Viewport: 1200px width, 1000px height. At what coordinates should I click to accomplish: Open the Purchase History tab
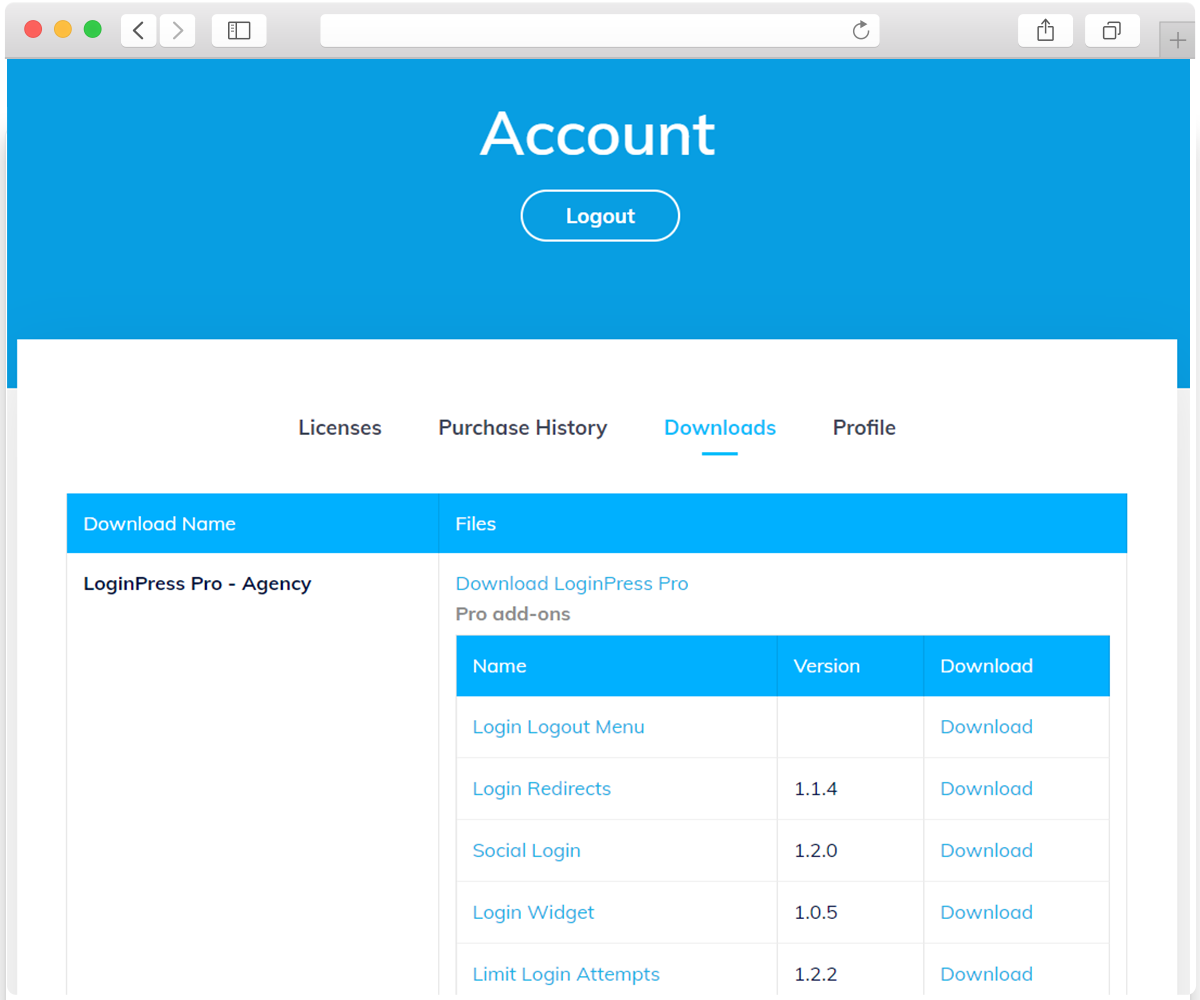pyautogui.click(x=523, y=428)
